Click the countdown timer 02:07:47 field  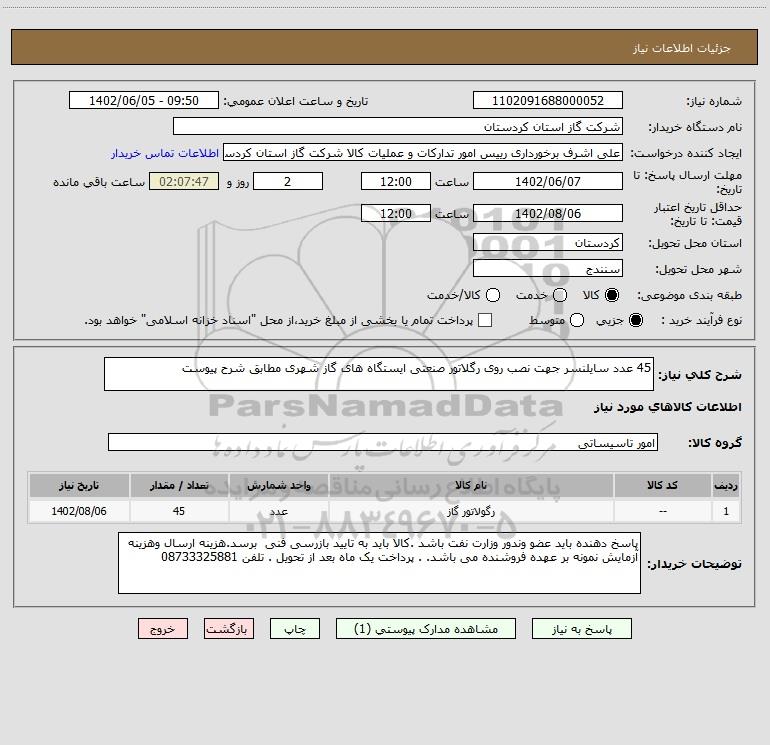tap(184, 181)
